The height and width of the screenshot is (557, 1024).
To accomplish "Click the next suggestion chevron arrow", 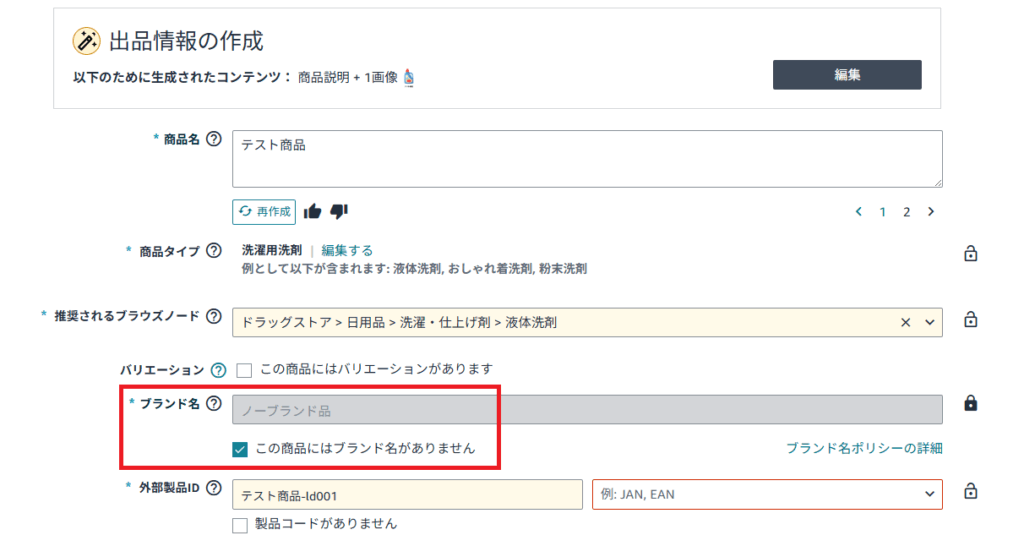I will tap(931, 212).
